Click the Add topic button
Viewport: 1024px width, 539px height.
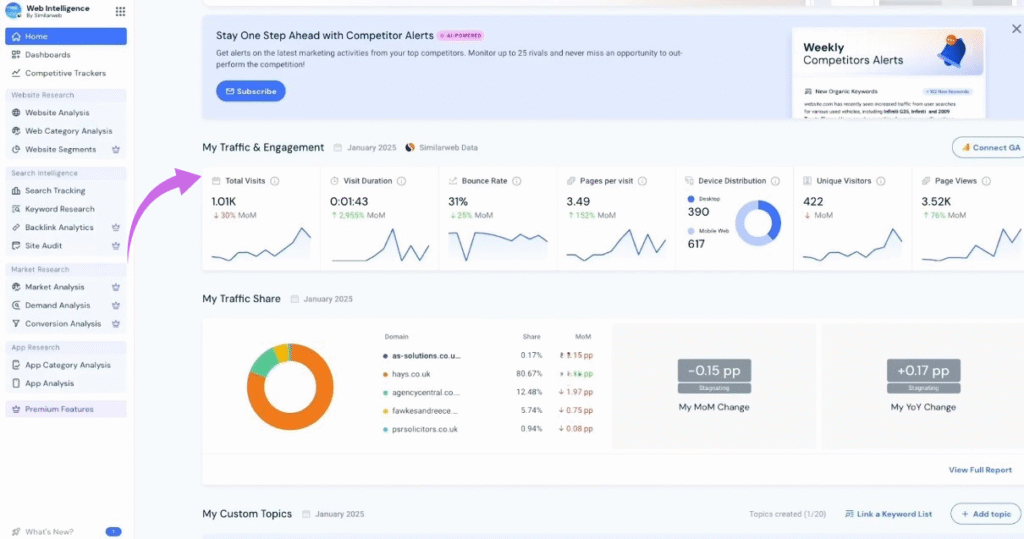click(985, 514)
